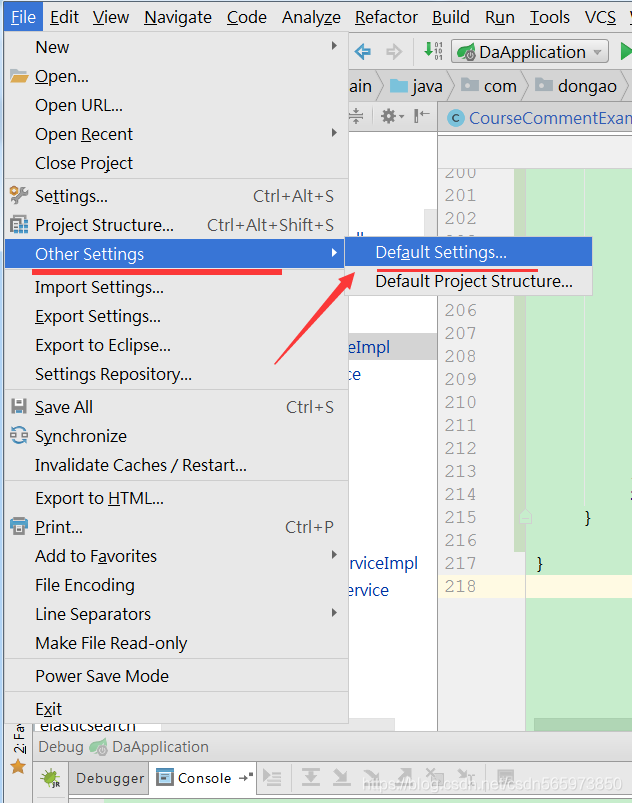Switch to the Console tab
This screenshot has height=803, width=632.
tap(203, 778)
